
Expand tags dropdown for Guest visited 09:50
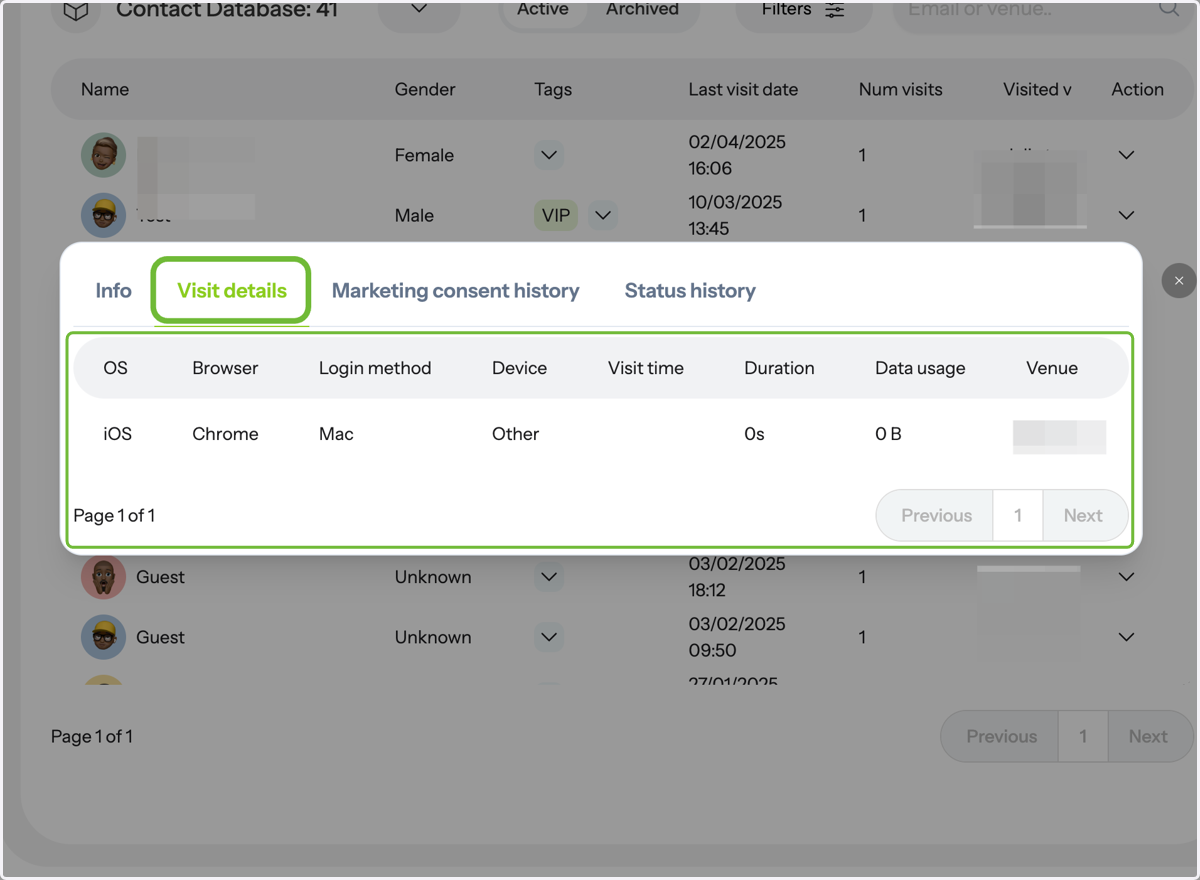point(548,637)
